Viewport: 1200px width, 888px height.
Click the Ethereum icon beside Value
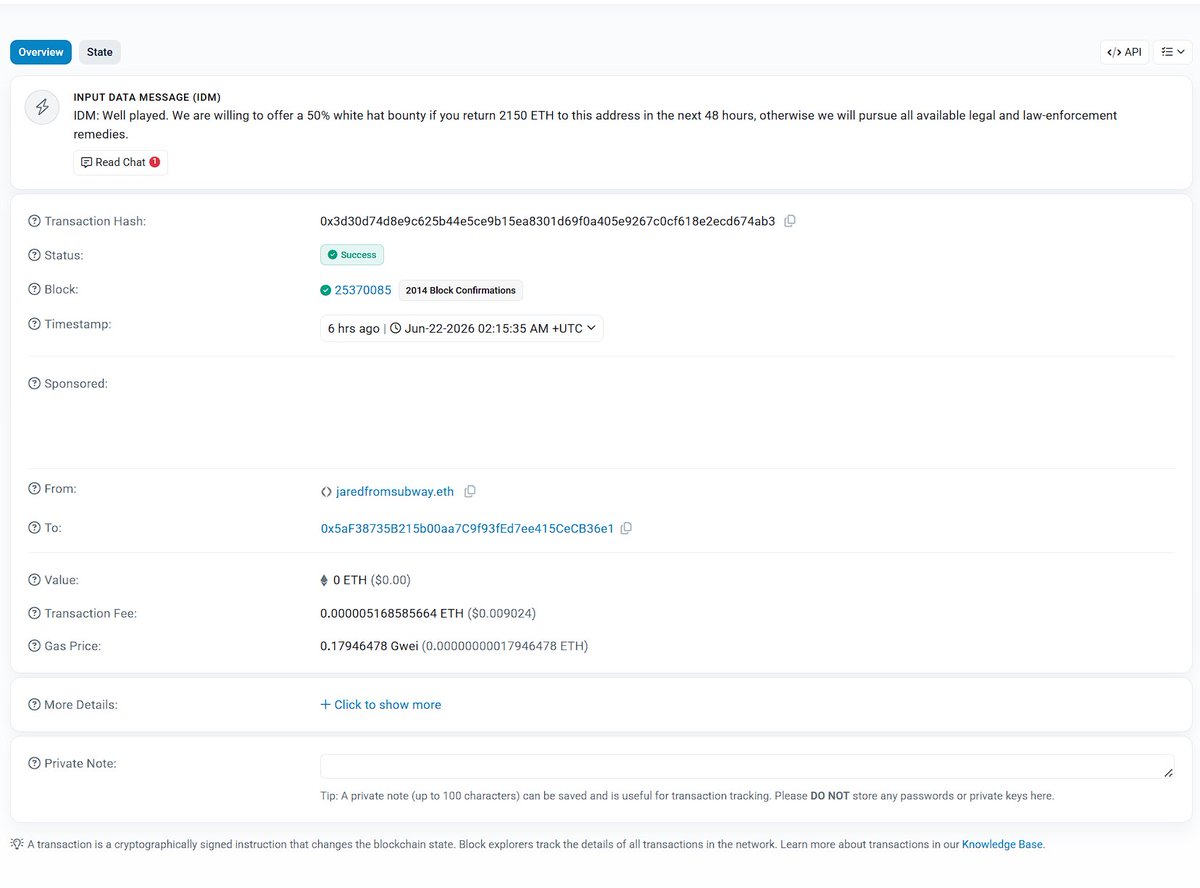[x=323, y=580]
